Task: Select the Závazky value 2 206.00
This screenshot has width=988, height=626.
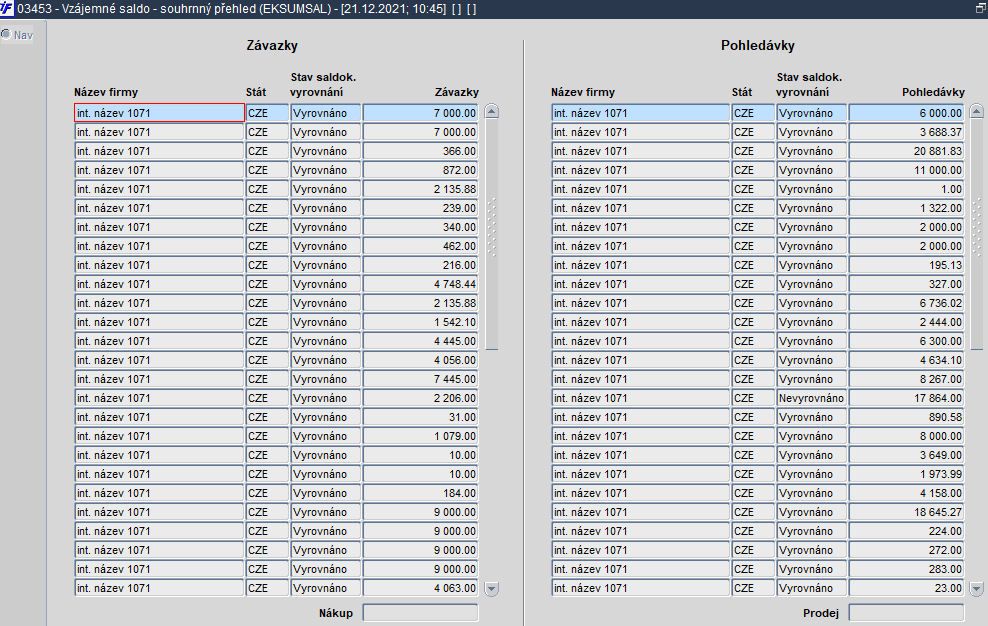Action: click(x=420, y=398)
